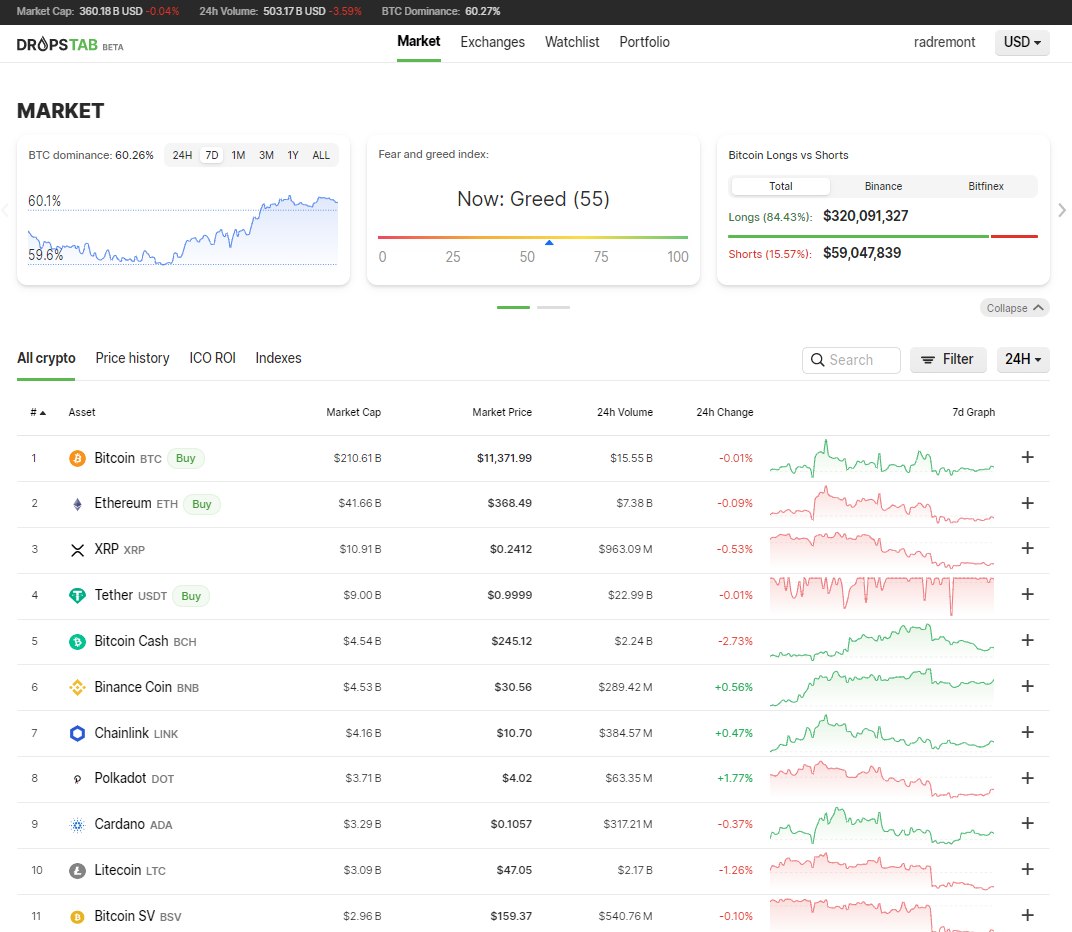Screen dimensions: 1072x932
Task: Go to the first widget carousel indicator
Action: point(513,308)
